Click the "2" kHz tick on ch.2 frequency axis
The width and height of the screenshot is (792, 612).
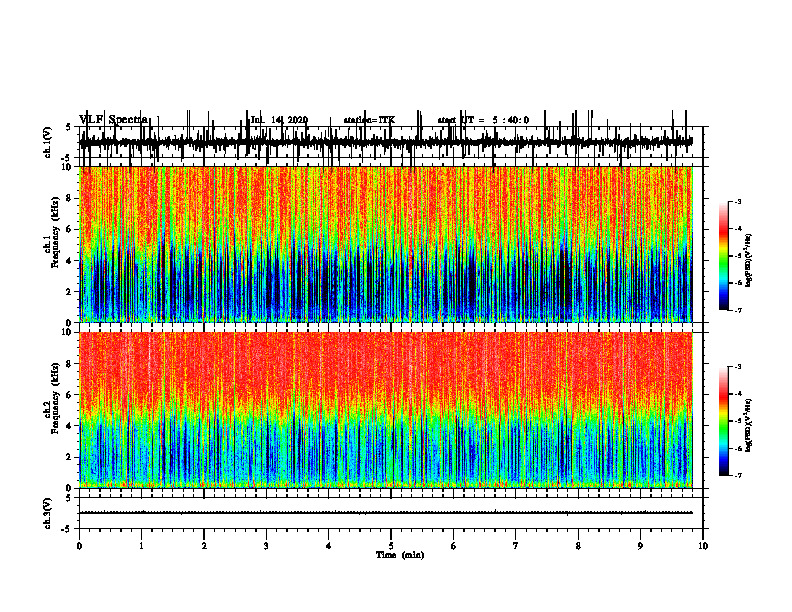69,457
